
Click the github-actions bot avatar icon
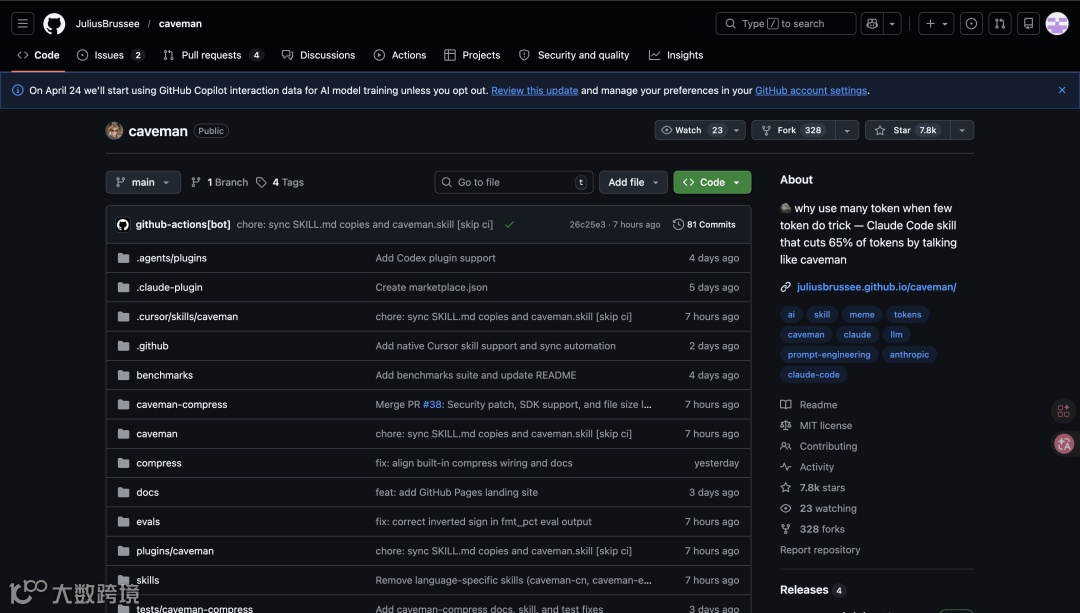click(123, 225)
